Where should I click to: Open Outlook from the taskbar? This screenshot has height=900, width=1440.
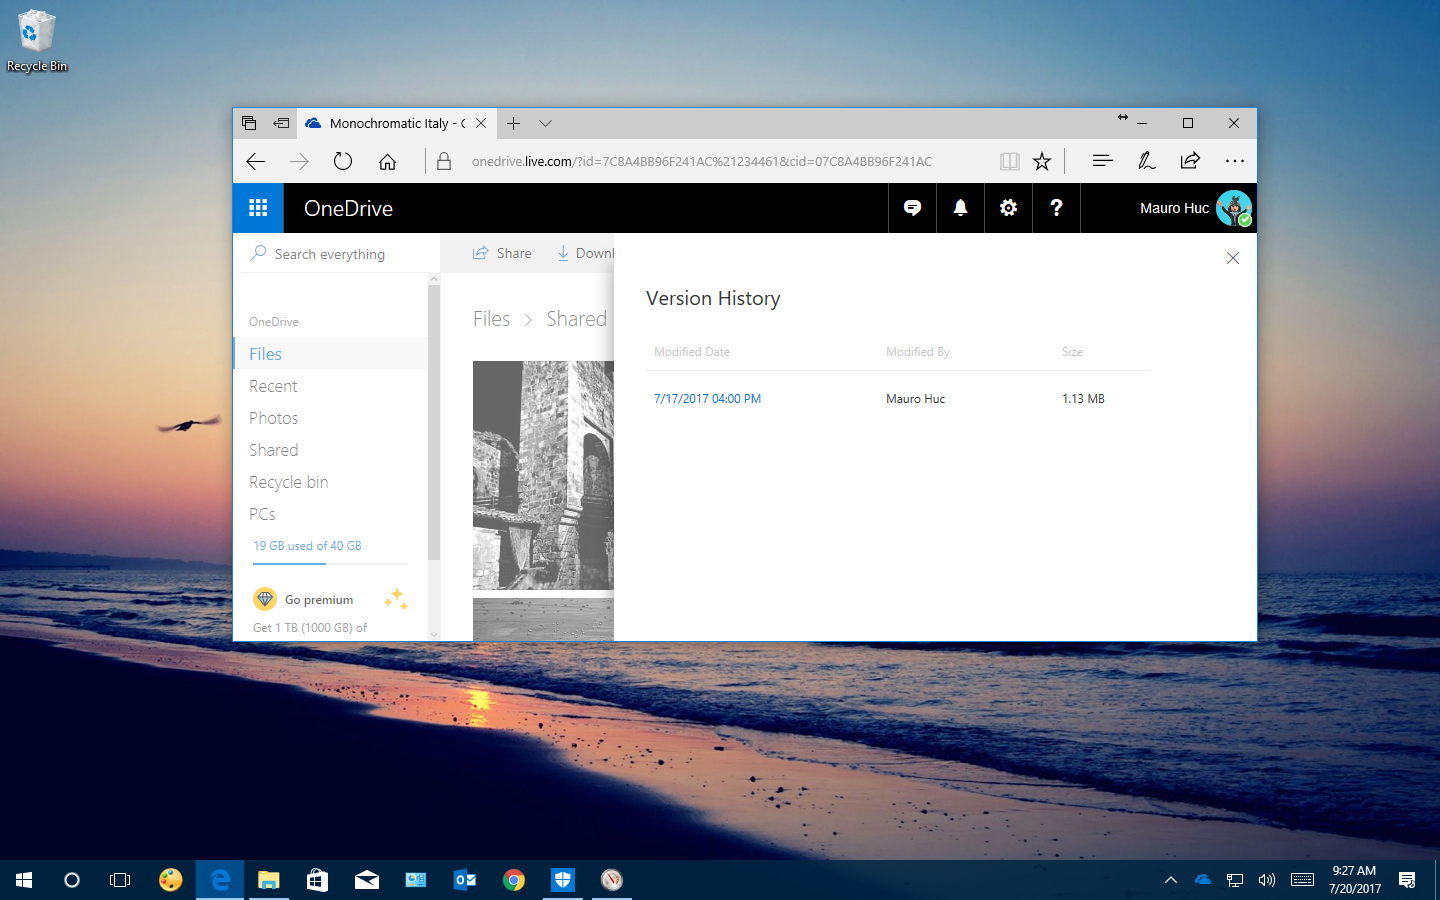click(x=465, y=880)
